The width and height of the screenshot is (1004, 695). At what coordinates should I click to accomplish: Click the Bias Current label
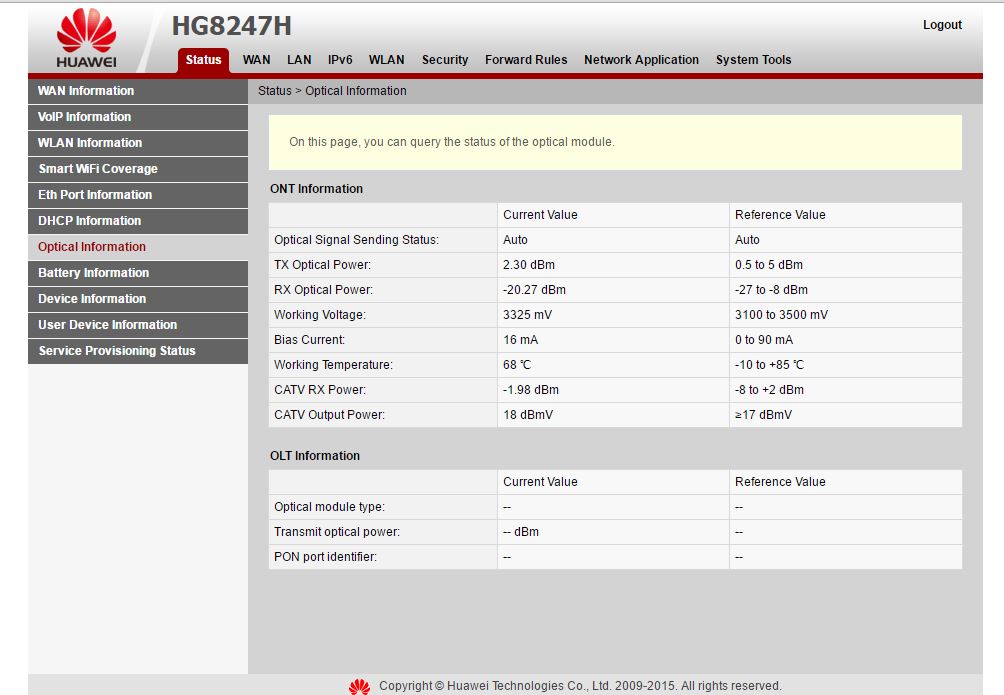coord(309,340)
